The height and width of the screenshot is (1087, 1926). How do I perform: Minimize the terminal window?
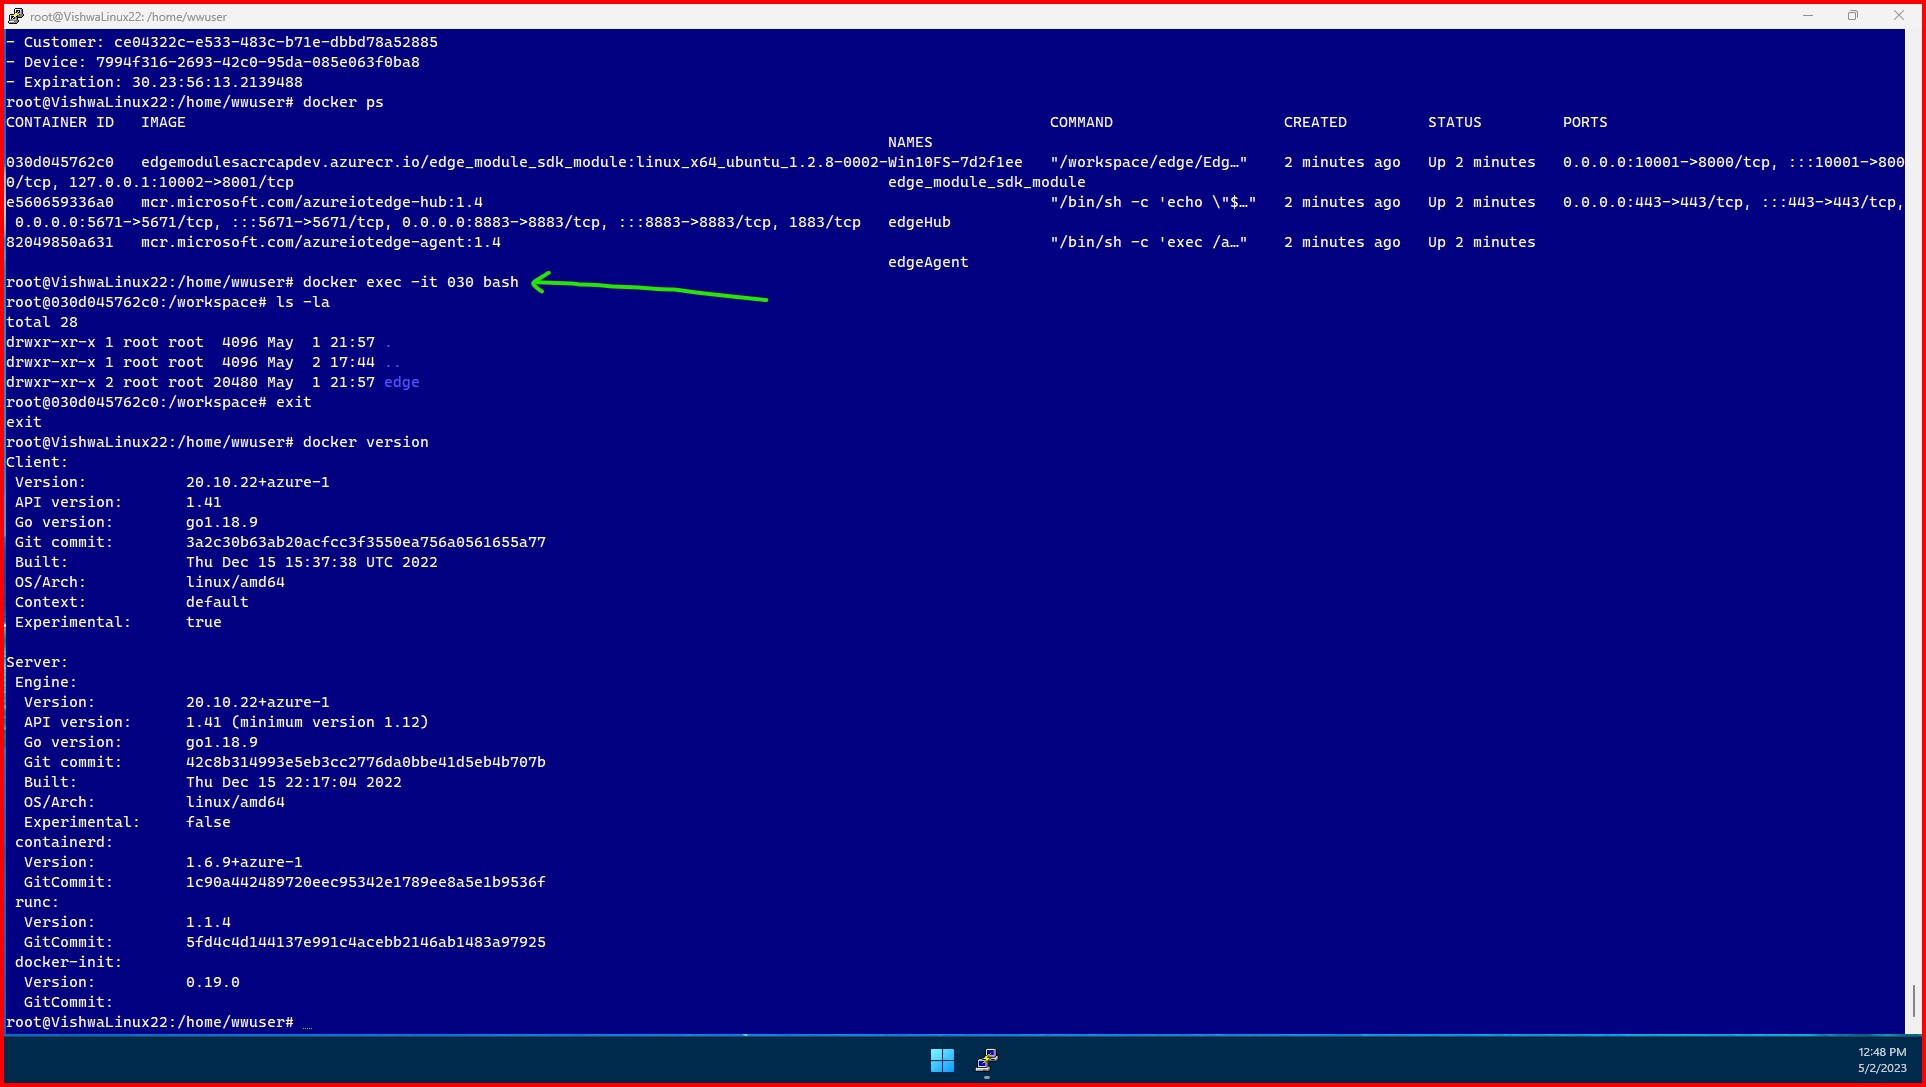pyautogui.click(x=1808, y=16)
